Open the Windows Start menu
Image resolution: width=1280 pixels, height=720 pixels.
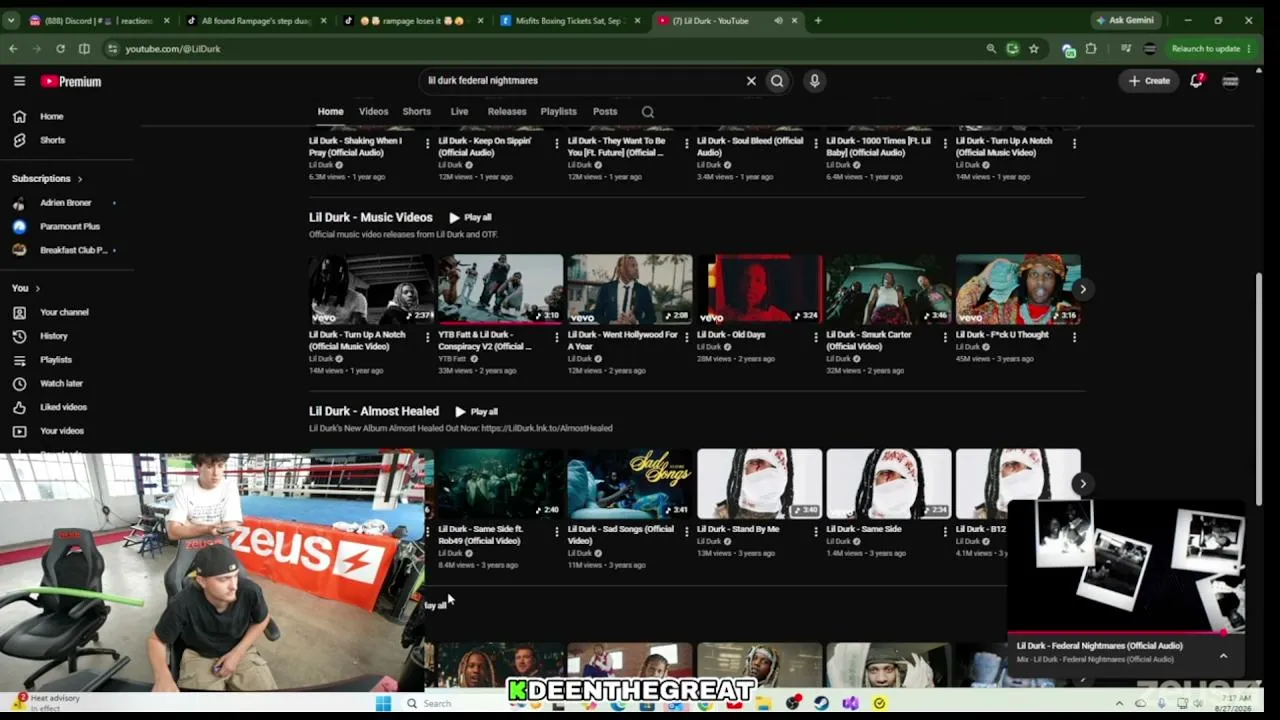383,703
